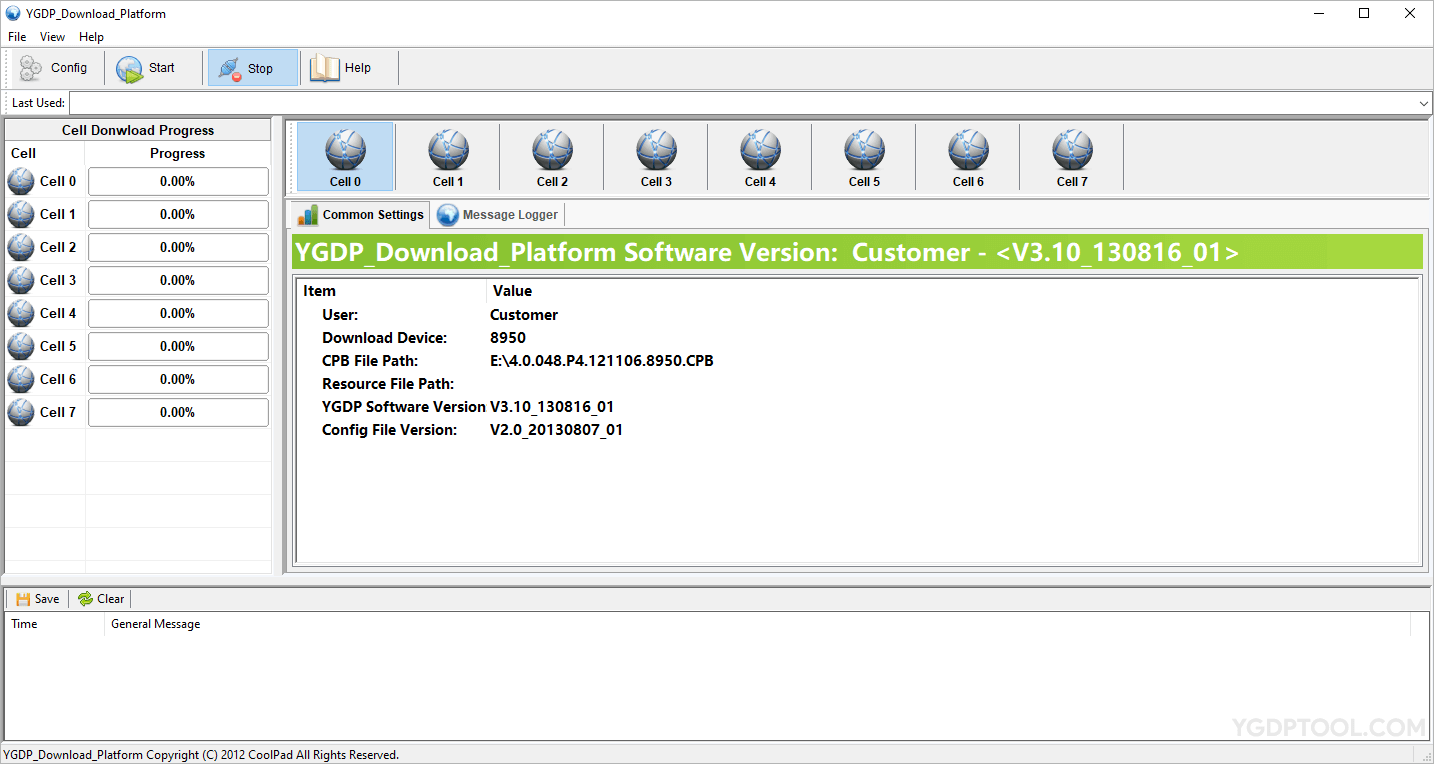
Task: Select the Cell 2 globe icon tab
Action: coord(552,157)
